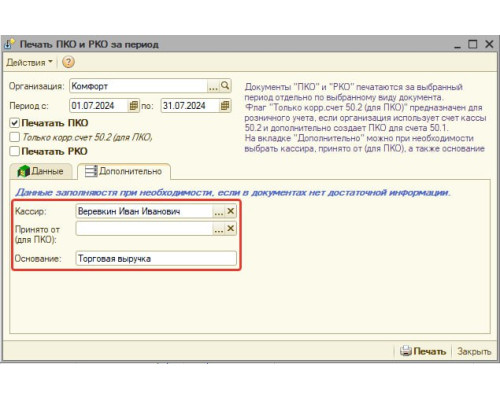The height and width of the screenshot is (400, 500).
Task: Click the Печать printer button
Action: pyautogui.click(x=423, y=351)
